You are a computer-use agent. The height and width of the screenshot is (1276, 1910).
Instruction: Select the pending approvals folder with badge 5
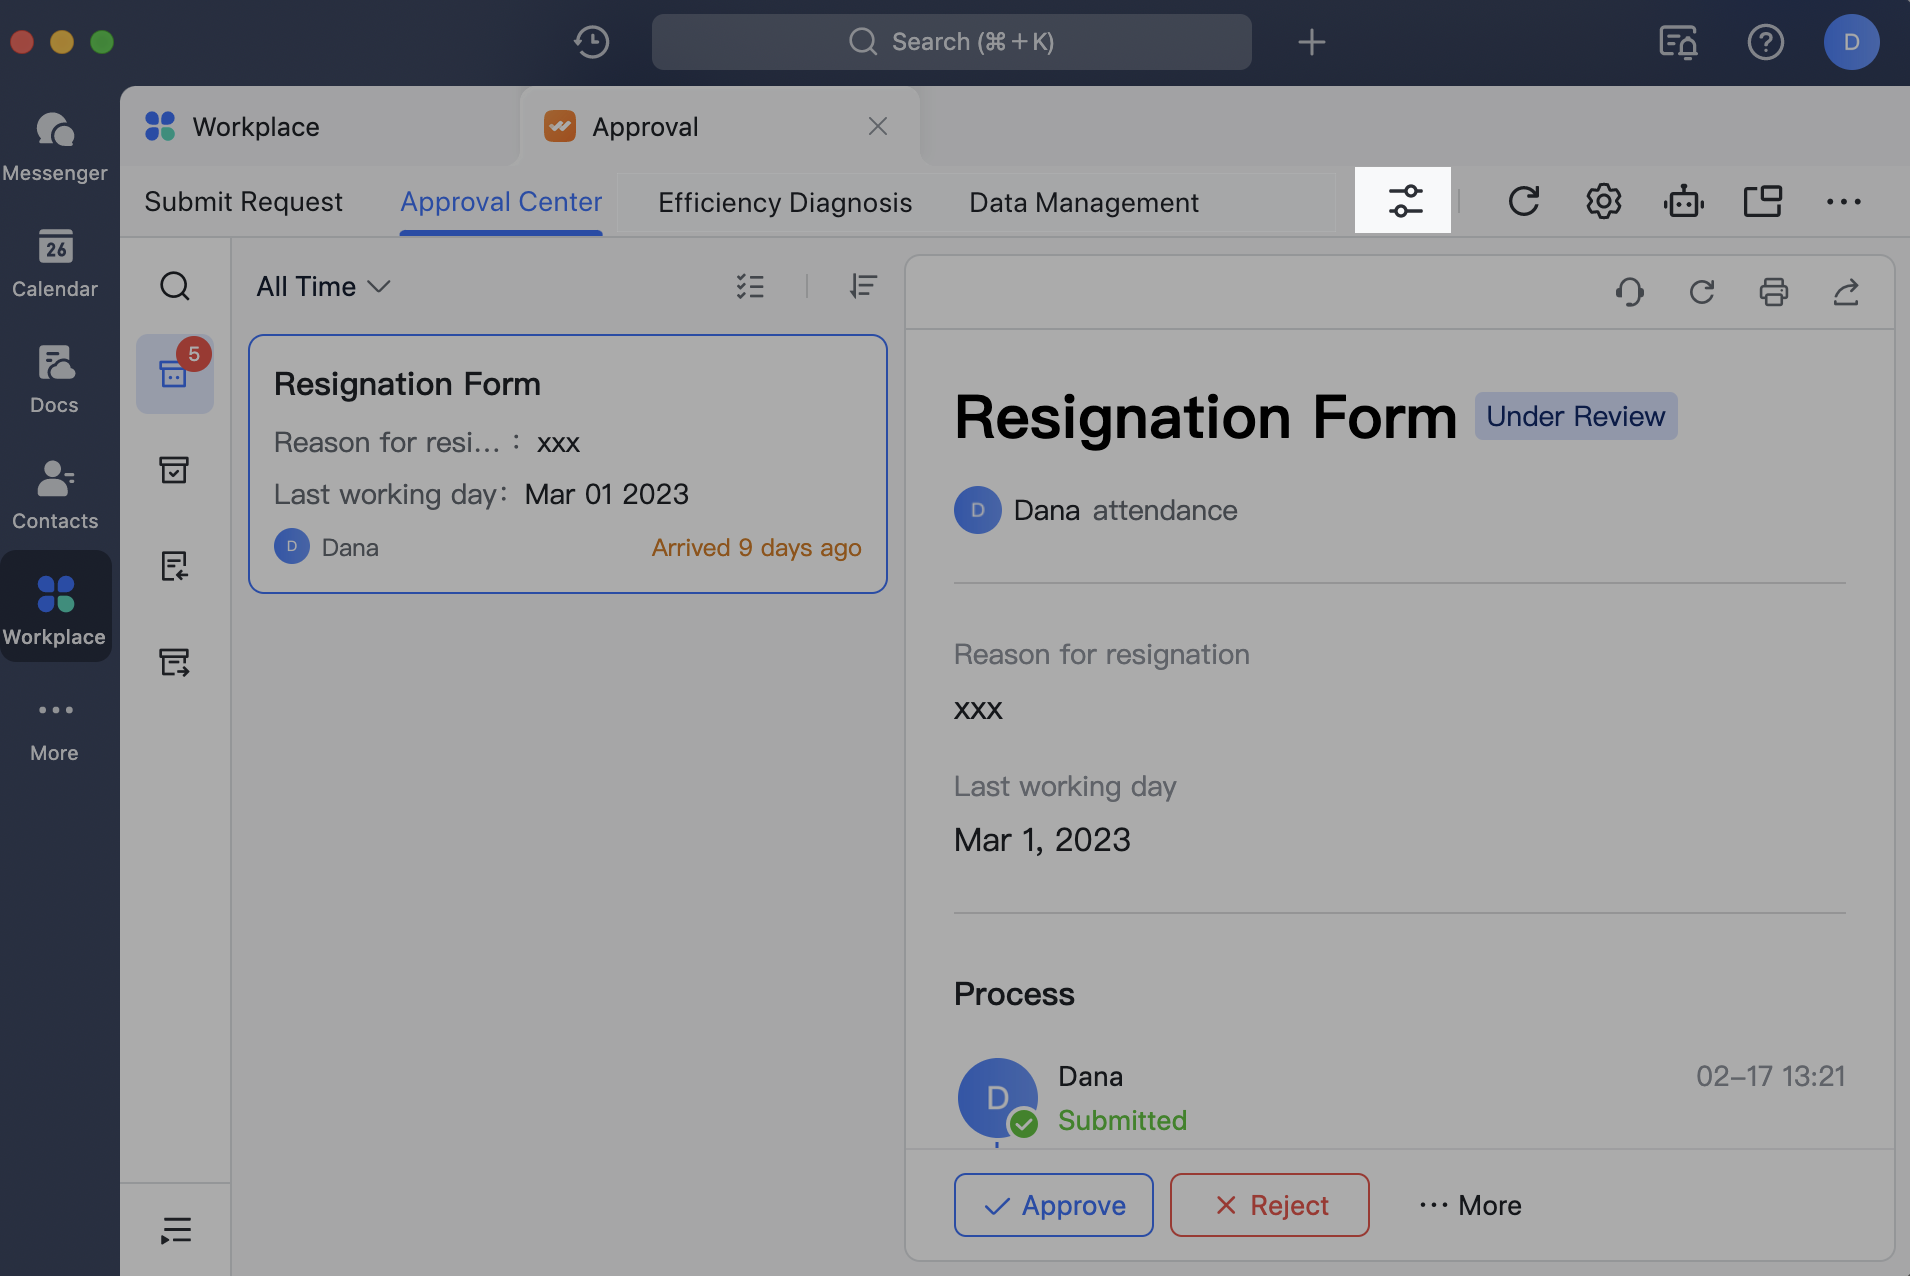[x=175, y=374]
